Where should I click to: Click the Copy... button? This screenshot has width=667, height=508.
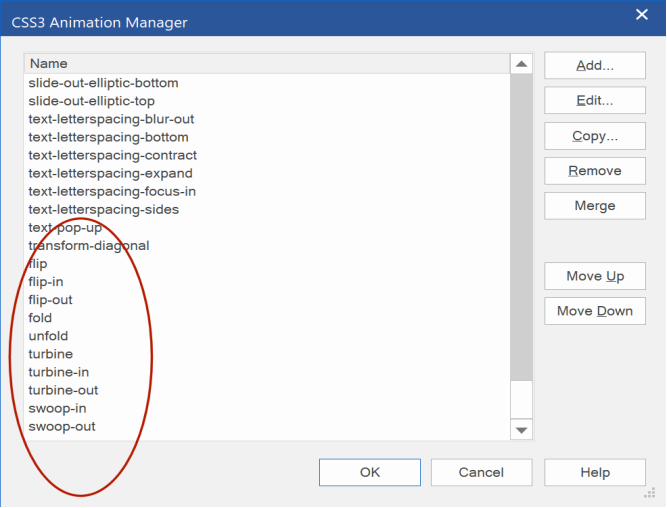pos(595,136)
